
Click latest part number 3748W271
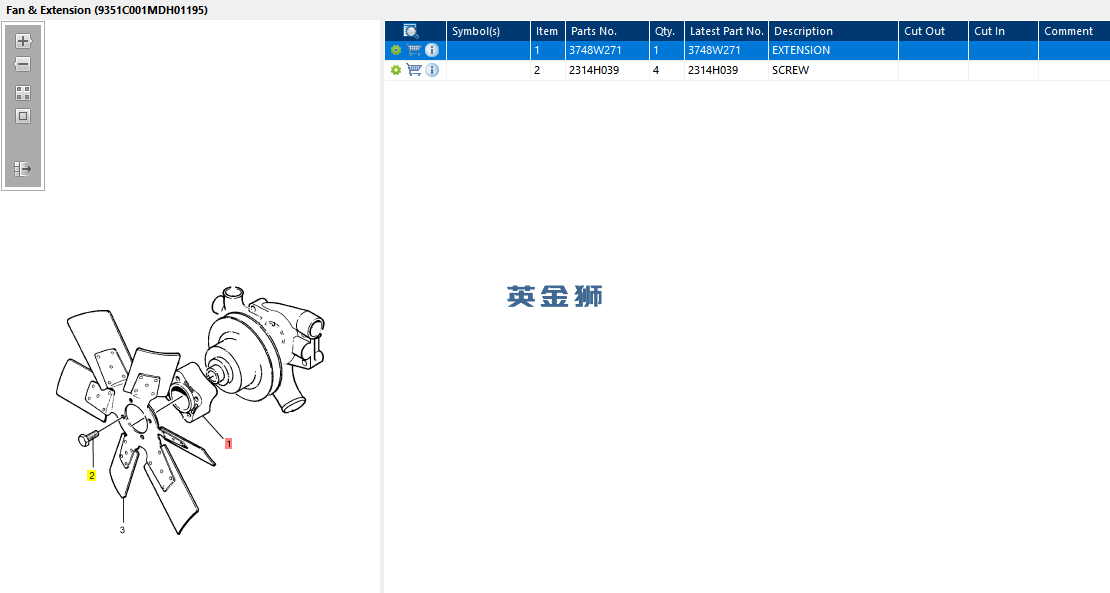714,50
